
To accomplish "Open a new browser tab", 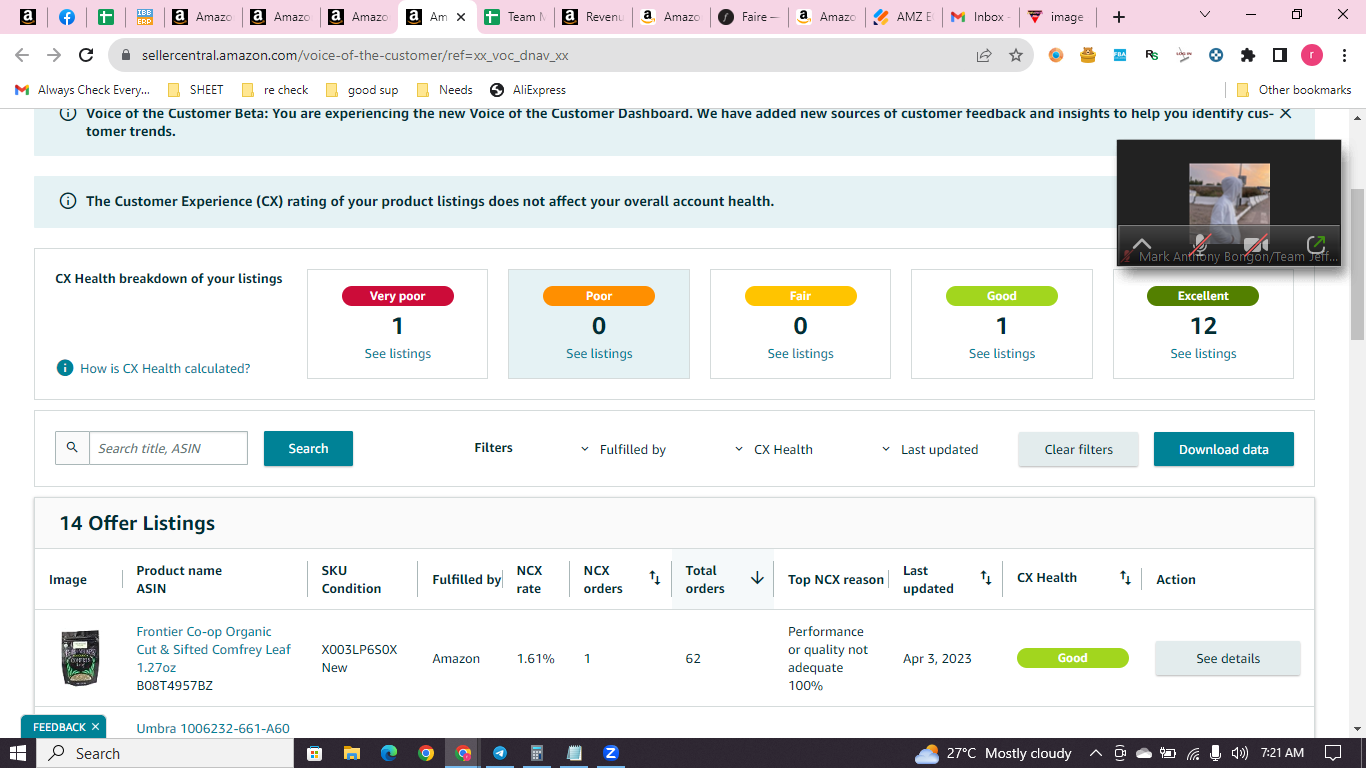I will [1119, 17].
